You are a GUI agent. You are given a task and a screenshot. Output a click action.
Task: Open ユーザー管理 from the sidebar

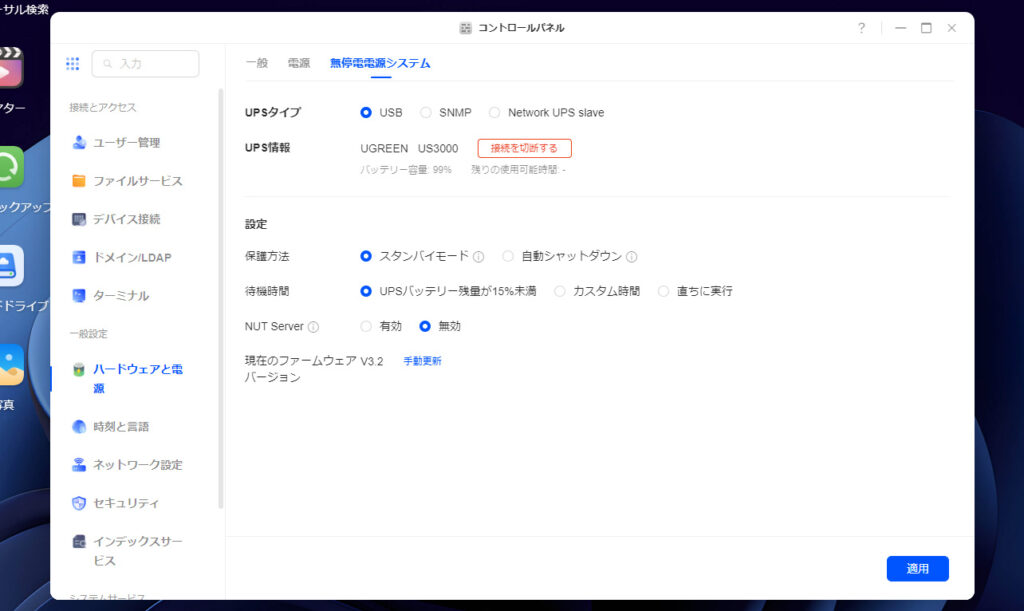point(125,143)
